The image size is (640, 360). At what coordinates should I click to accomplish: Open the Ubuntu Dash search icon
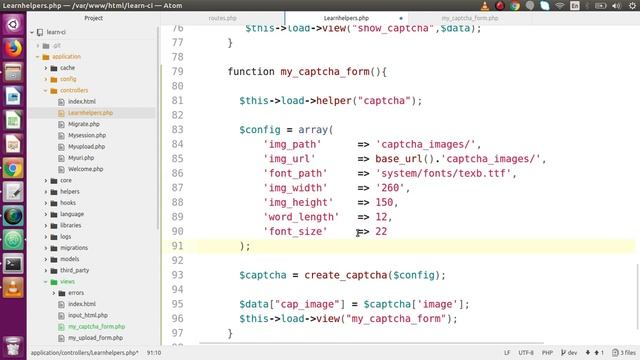(x=13, y=24)
